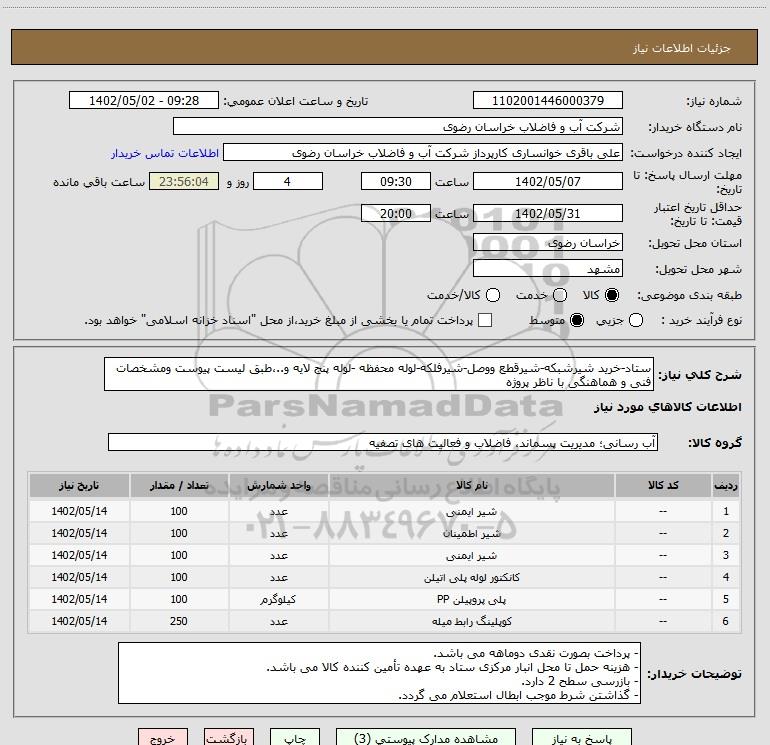This screenshot has width=770, height=745.
Task: Select the کالا/خدمت radio button
Action: 493,295
